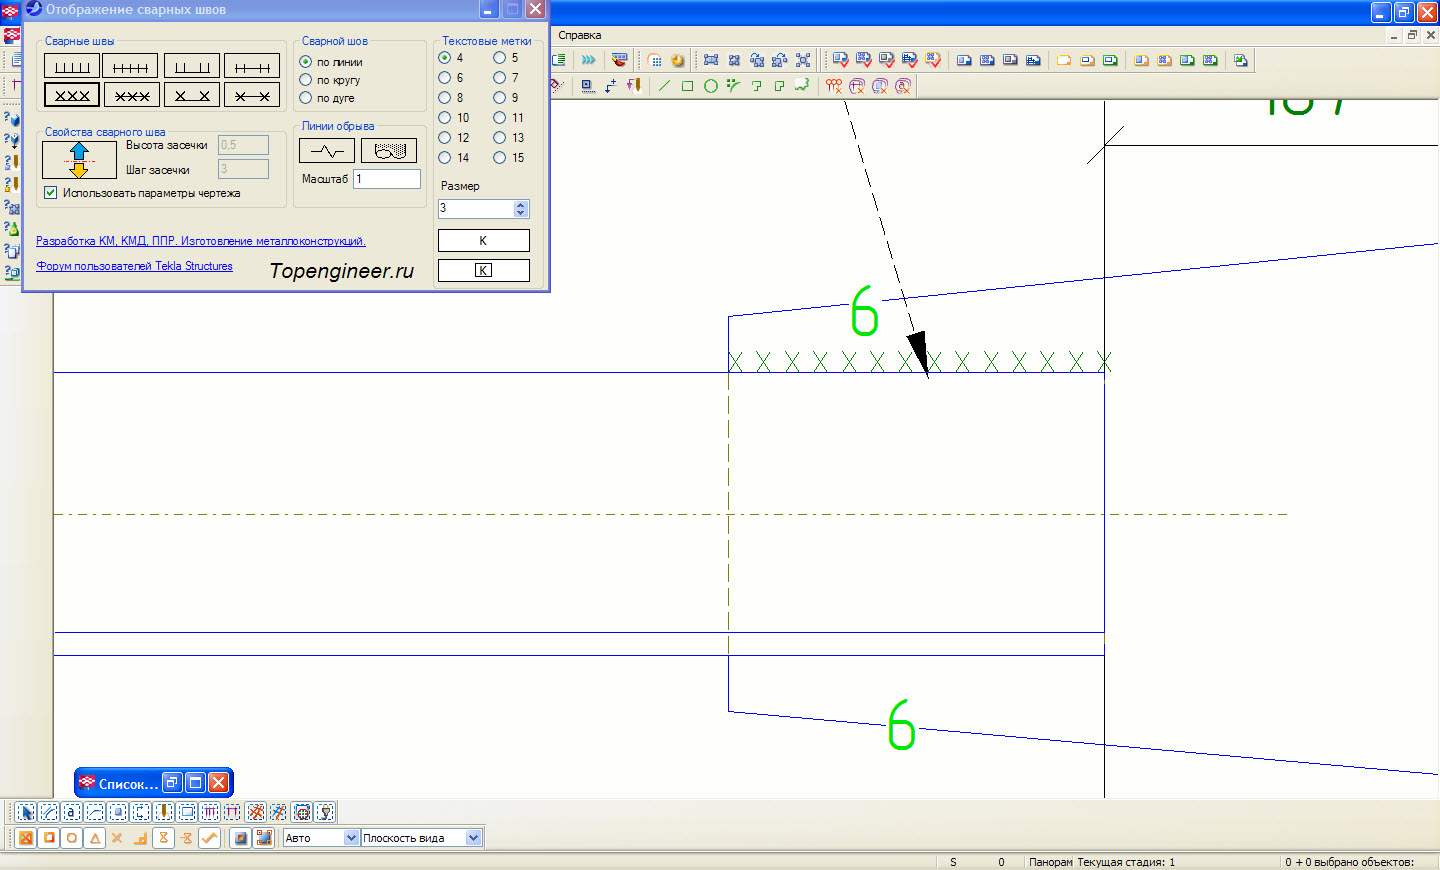
Task: Click the weld flip direction arrows button
Action: (79, 160)
